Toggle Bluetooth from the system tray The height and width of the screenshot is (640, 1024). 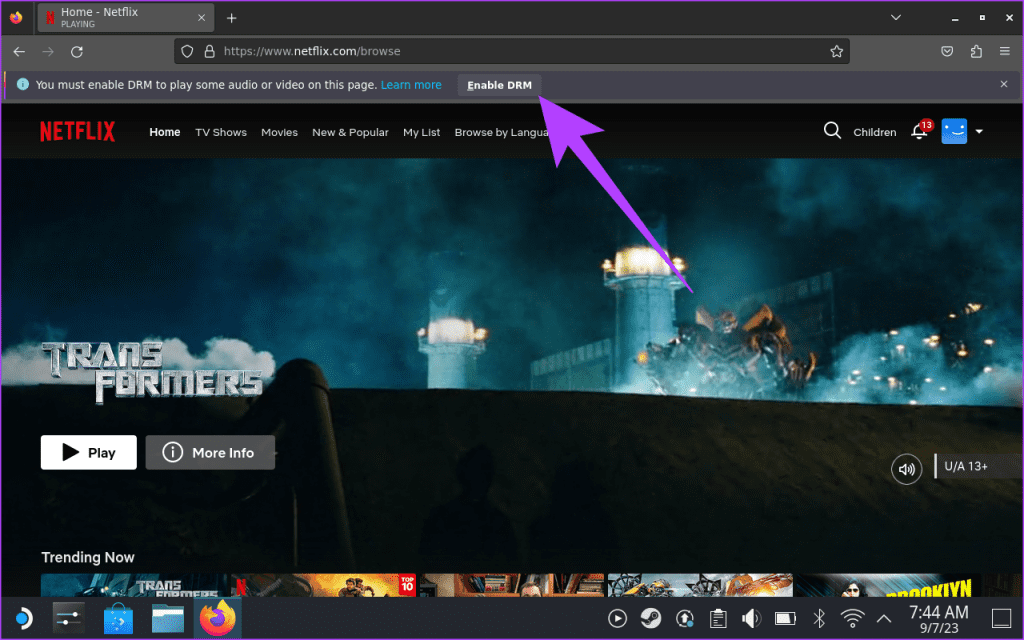pos(818,618)
